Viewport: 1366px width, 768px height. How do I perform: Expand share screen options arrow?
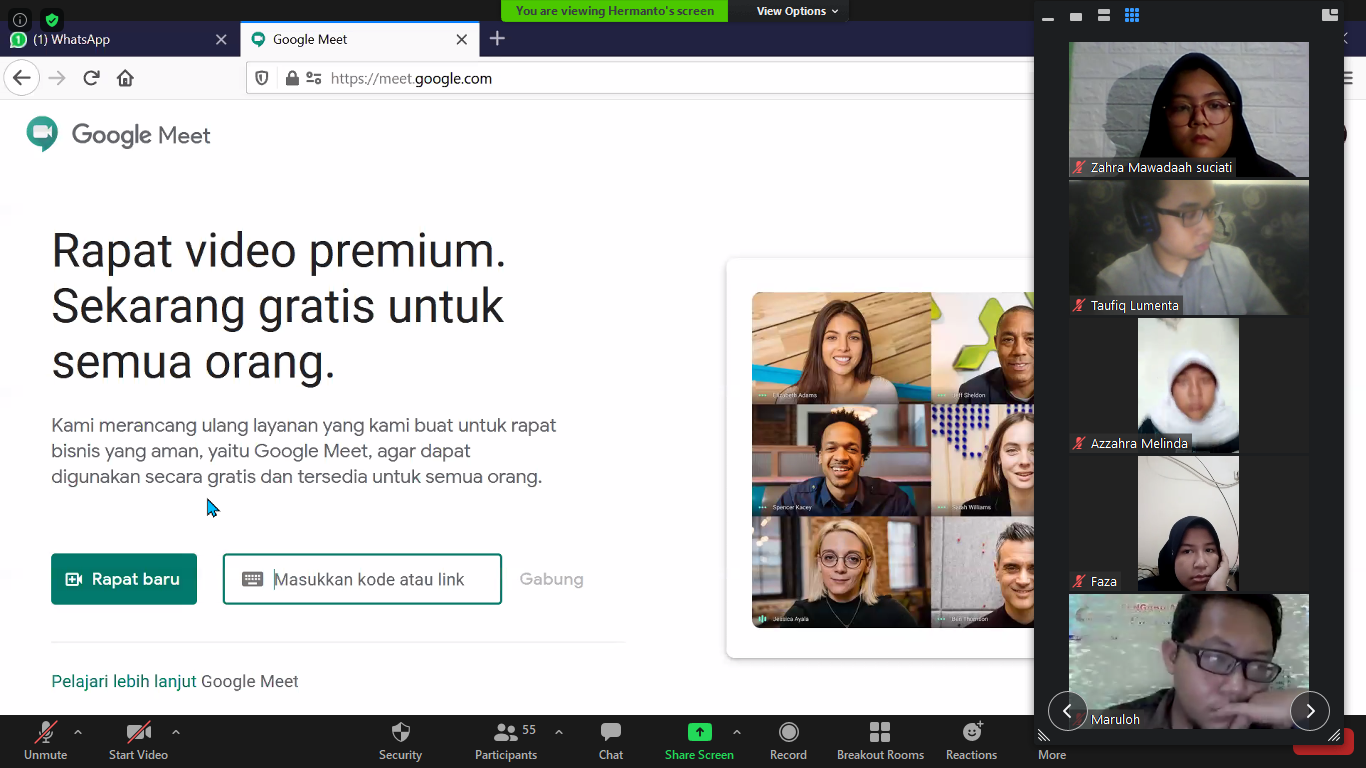[x=737, y=732]
